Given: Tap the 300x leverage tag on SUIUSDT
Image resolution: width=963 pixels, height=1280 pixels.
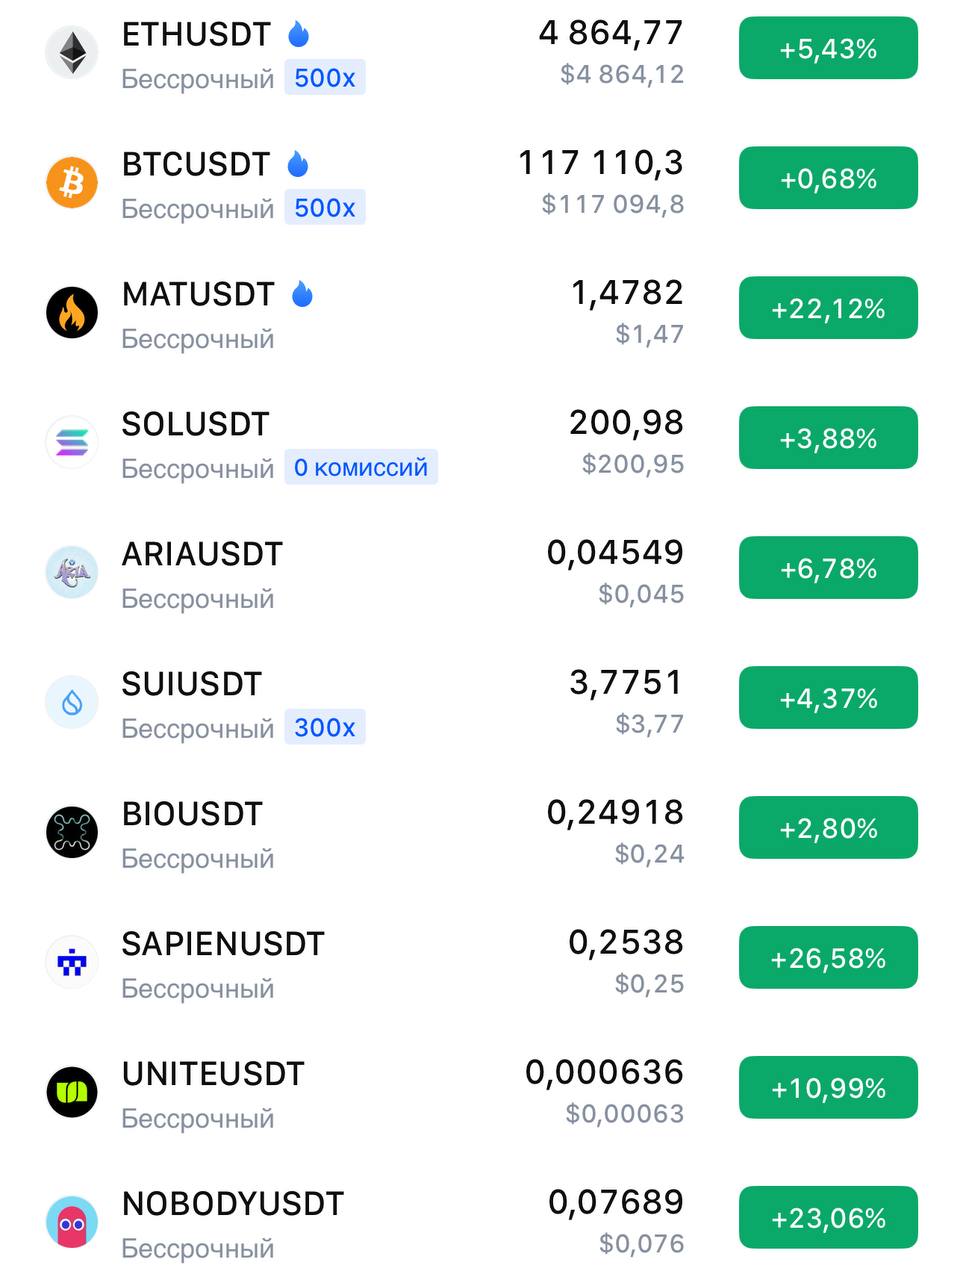Looking at the screenshot, I should pyautogui.click(x=325, y=727).
